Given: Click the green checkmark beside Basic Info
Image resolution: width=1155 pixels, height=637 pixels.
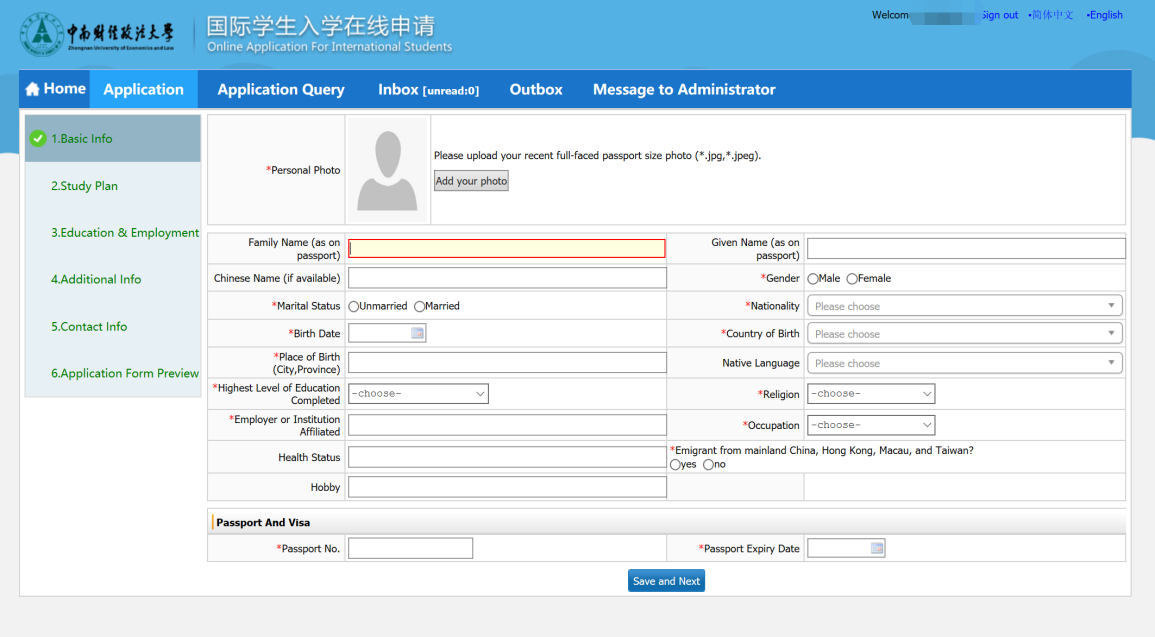Looking at the screenshot, I should tap(38, 139).
